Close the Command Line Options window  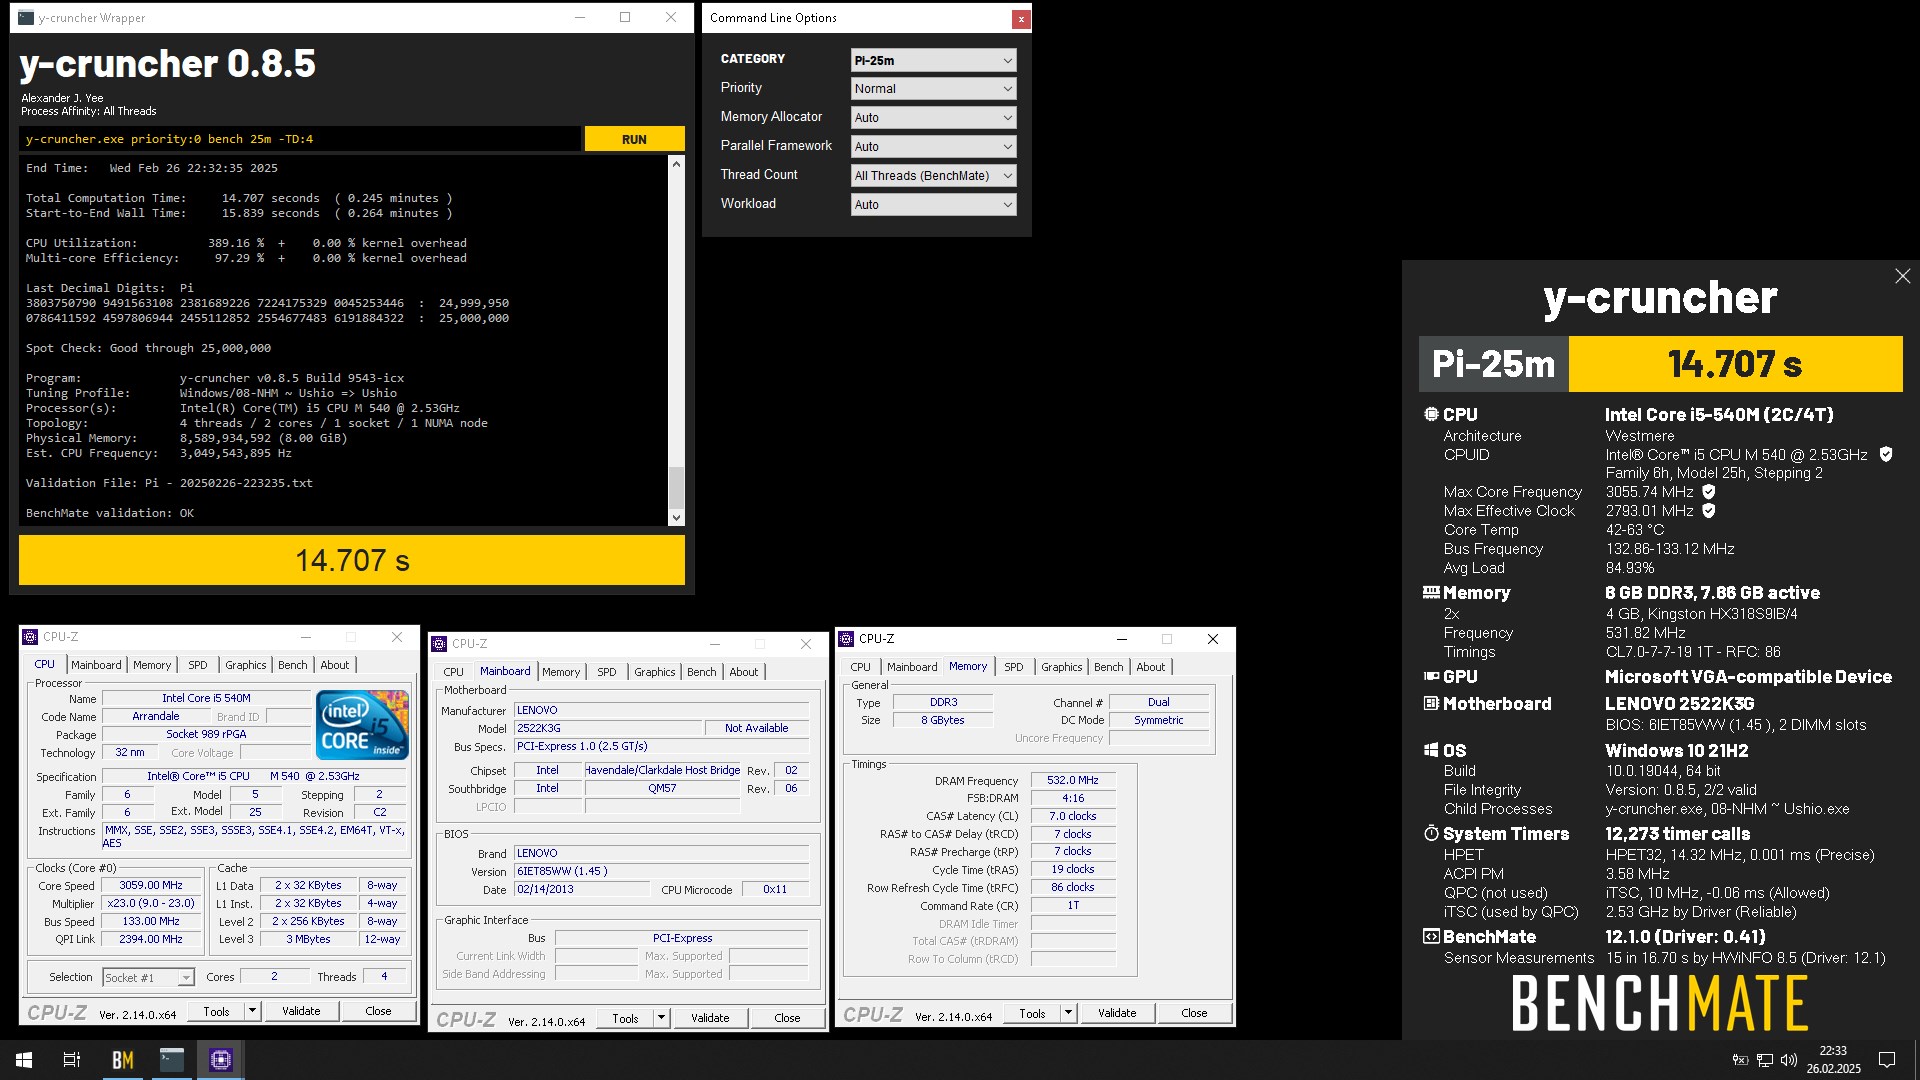pos(1020,18)
